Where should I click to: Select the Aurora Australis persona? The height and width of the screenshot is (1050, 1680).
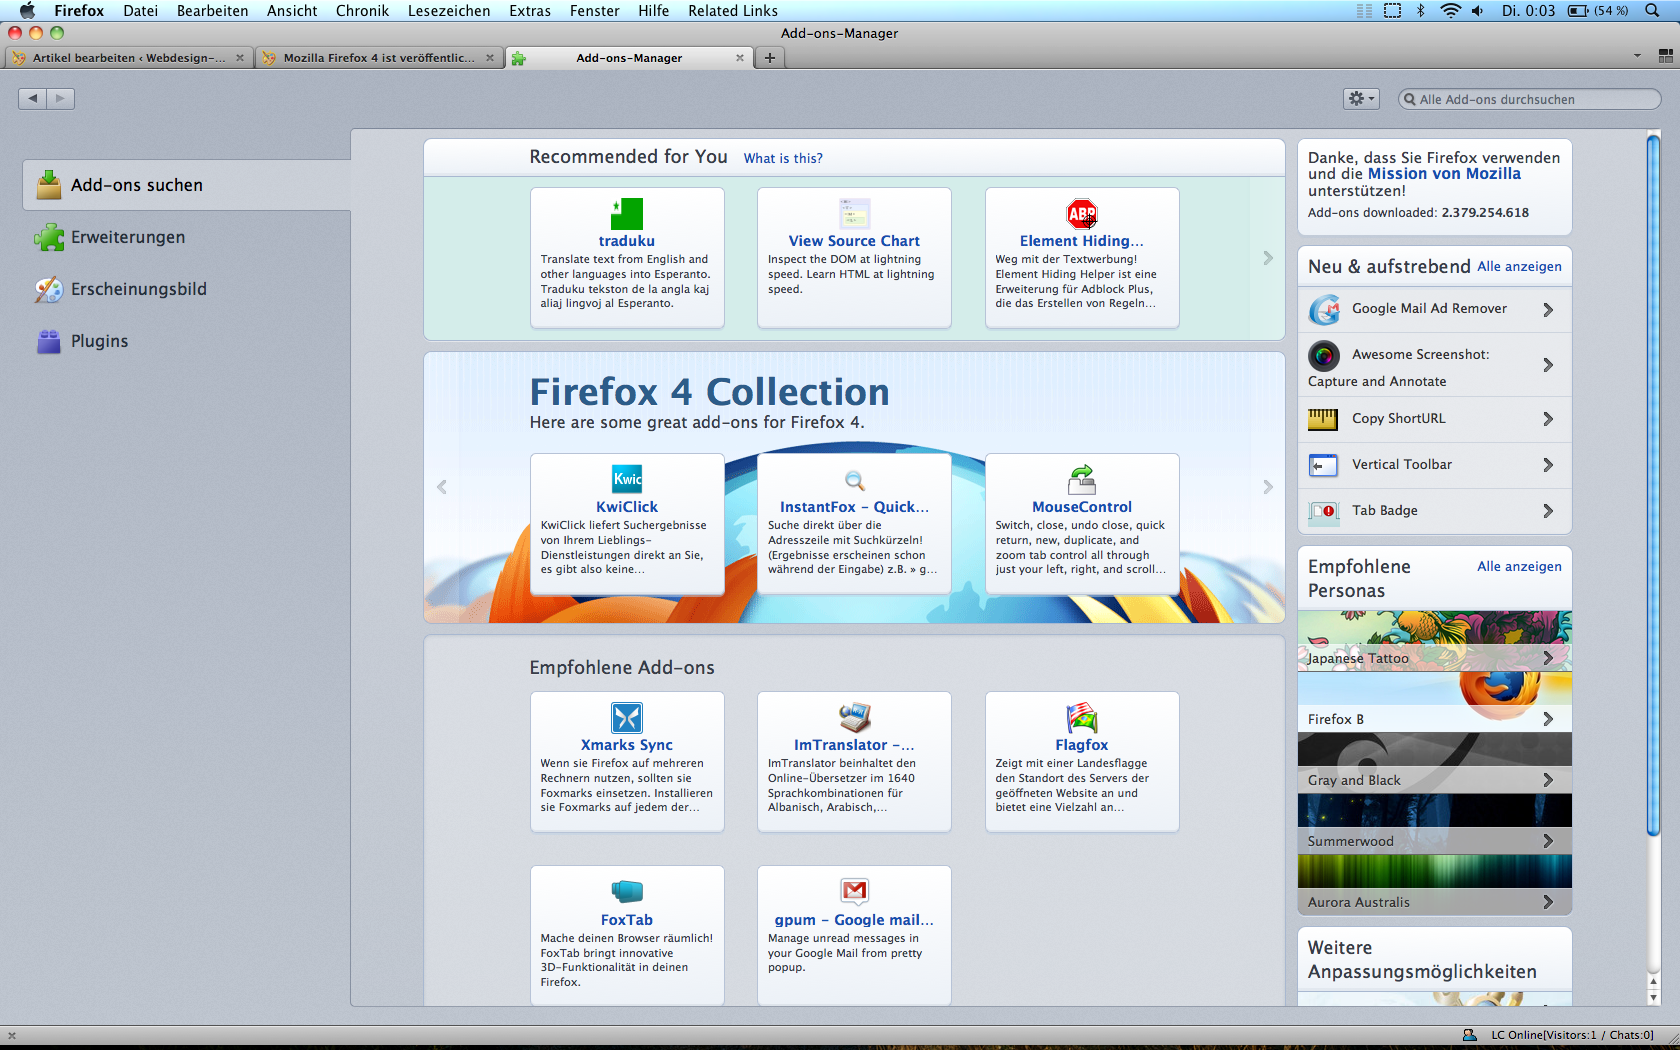pos(1434,885)
